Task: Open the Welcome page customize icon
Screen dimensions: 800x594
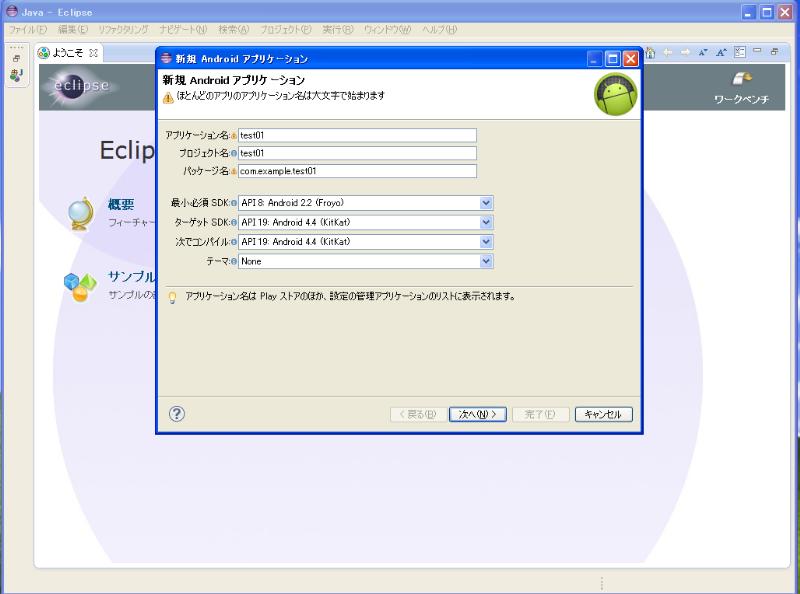Action: pyautogui.click(x=740, y=52)
